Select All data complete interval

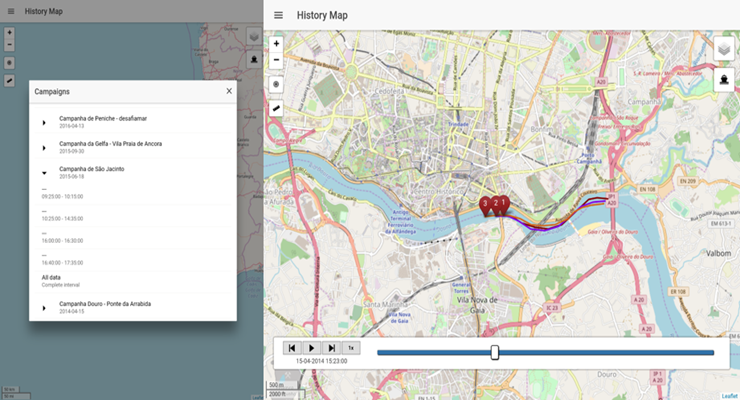tap(132, 282)
